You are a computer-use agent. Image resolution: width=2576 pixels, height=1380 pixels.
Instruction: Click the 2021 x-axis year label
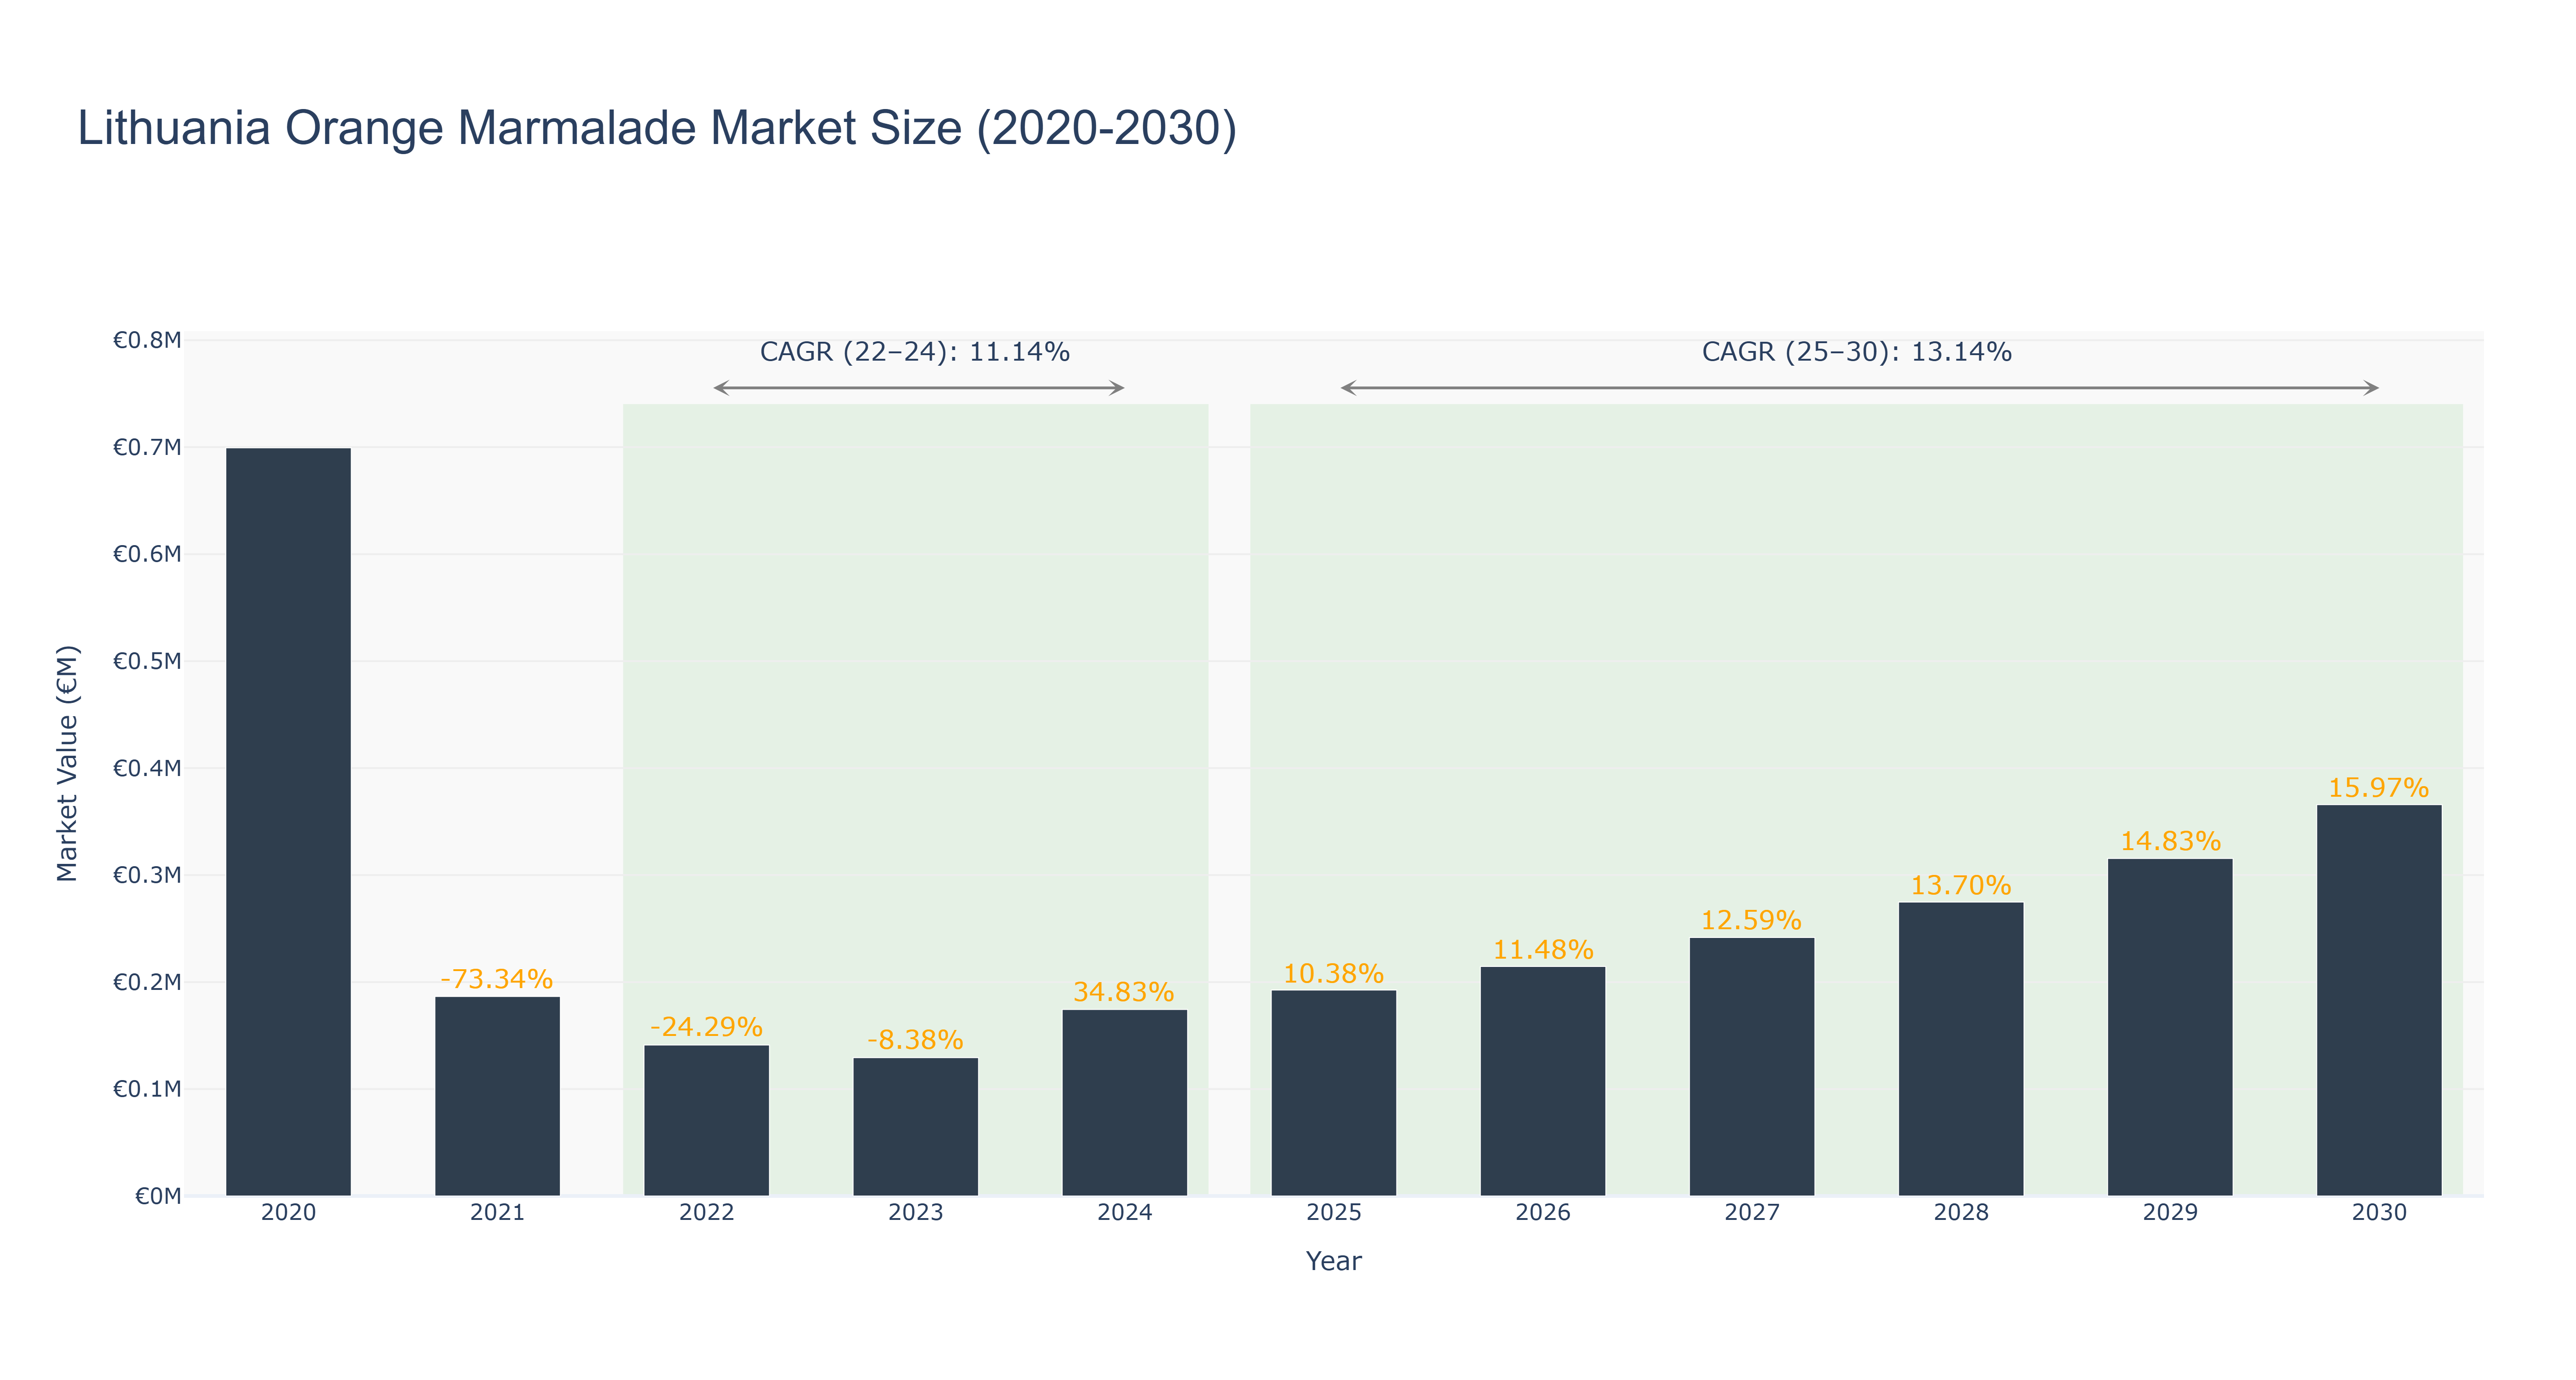point(497,1213)
